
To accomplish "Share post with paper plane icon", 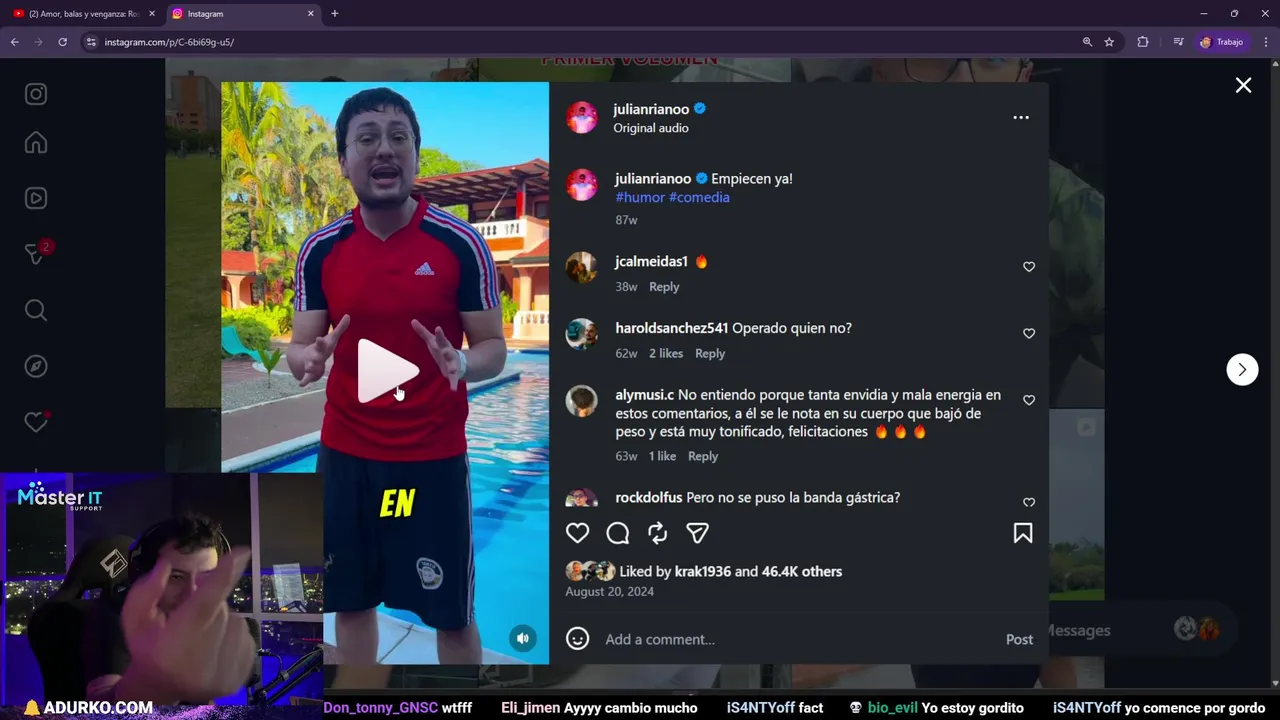I will (x=698, y=533).
